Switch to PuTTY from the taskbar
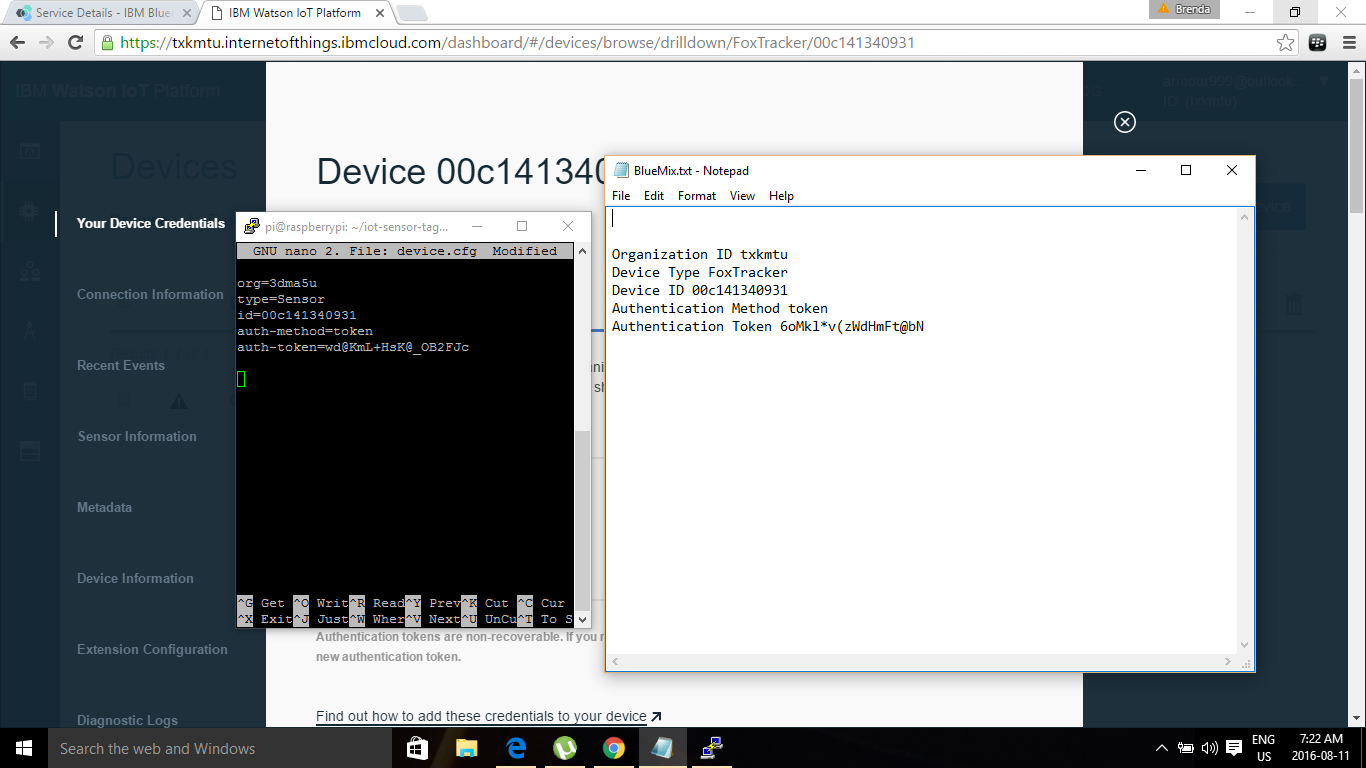Screen dimensions: 1366x768 (x=712, y=748)
